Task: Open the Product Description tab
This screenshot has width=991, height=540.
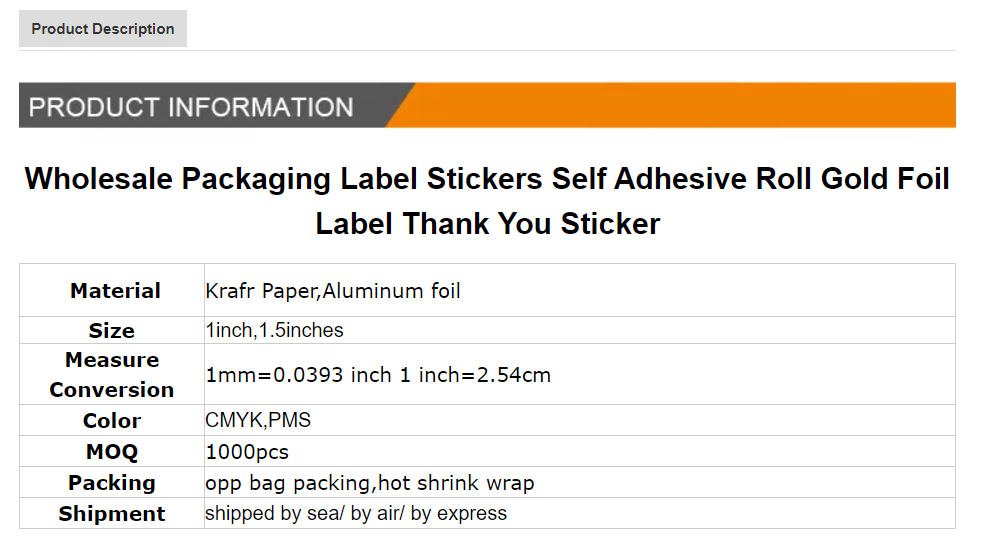Action: [103, 28]
